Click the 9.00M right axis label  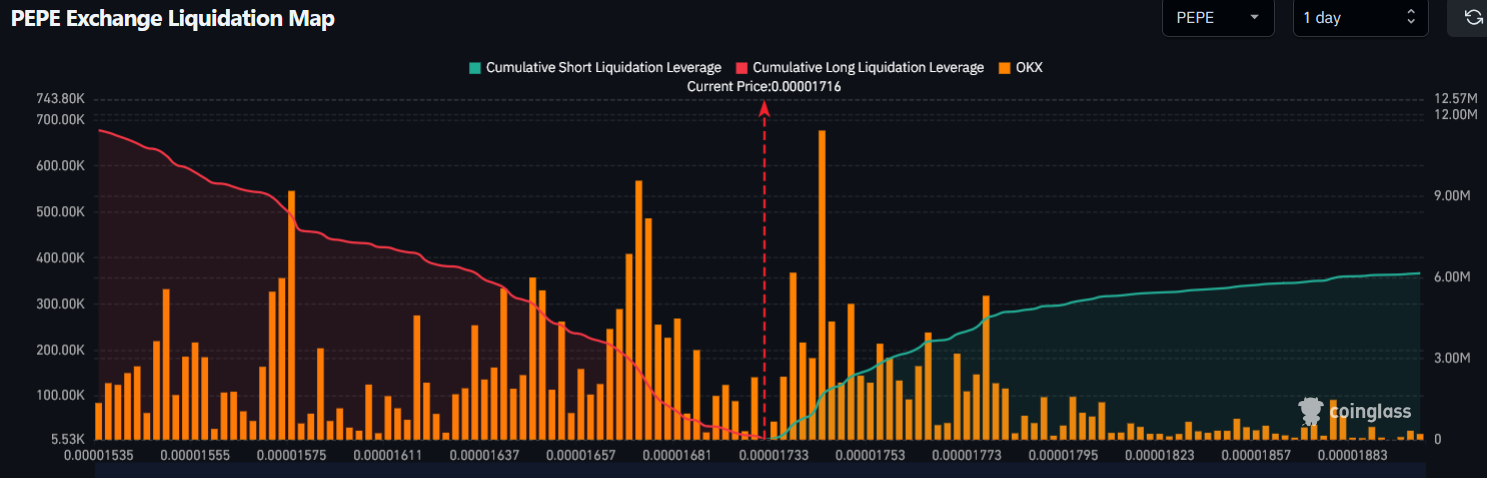pos(1451,196)
